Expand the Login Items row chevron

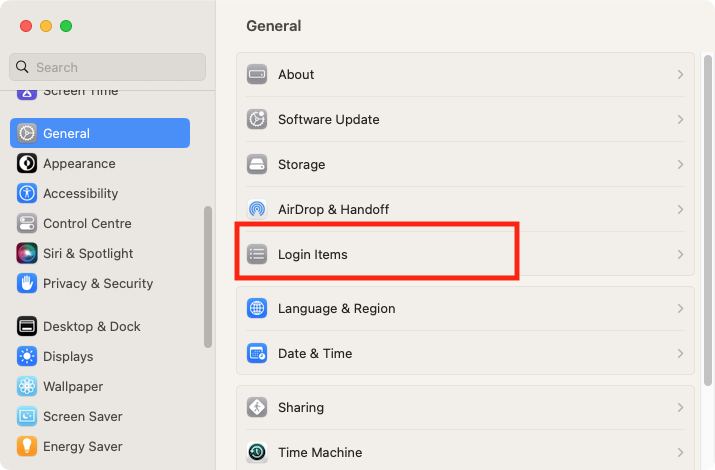click(680, 254)
